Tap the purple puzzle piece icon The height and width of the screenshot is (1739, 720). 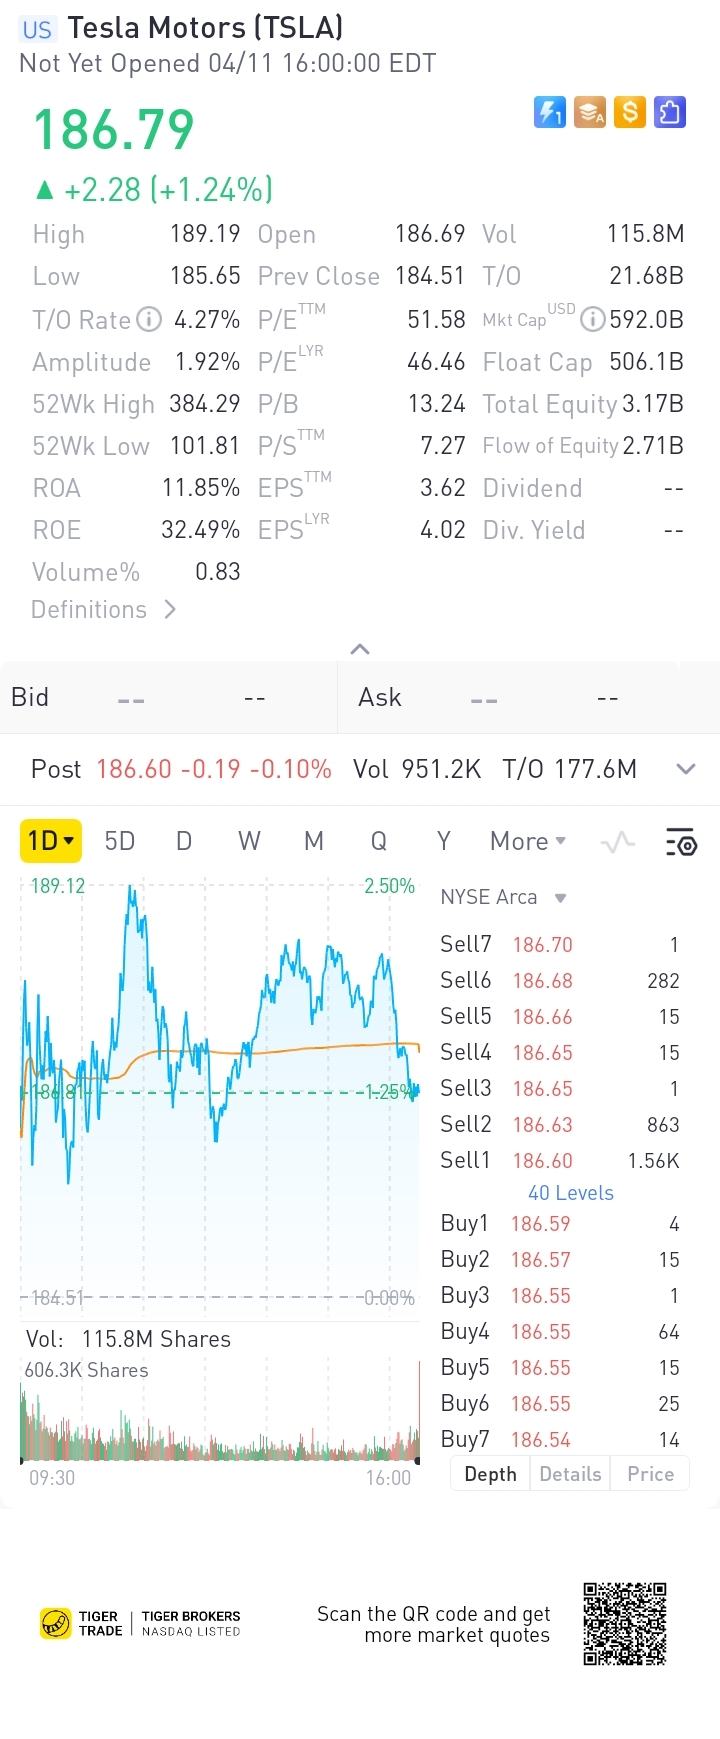pyautogui.click(x=670, y=112)
